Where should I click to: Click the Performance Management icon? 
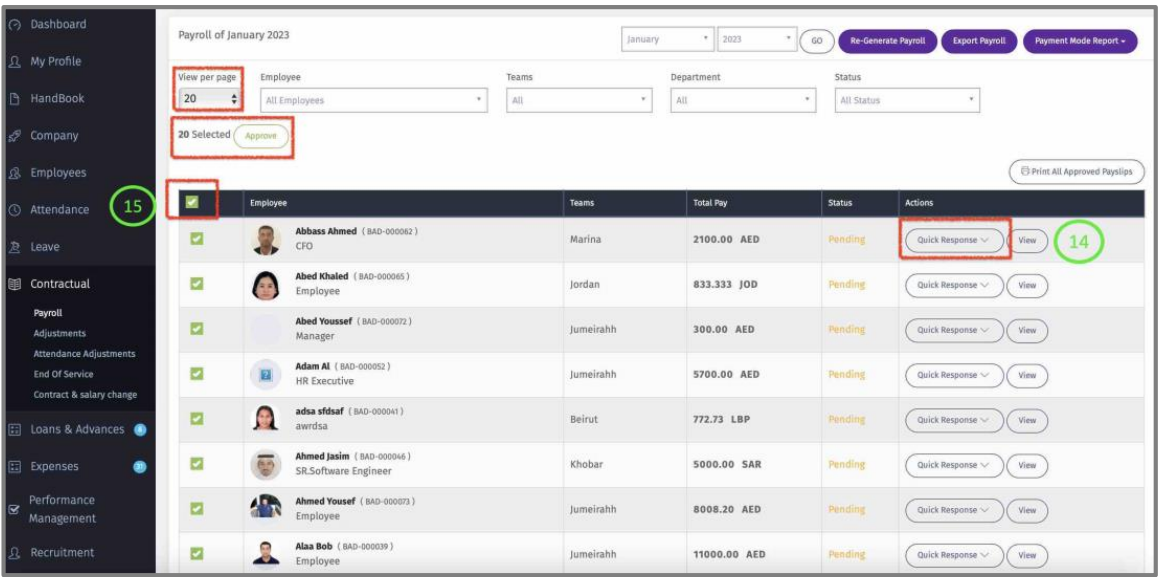pos(14,509)
